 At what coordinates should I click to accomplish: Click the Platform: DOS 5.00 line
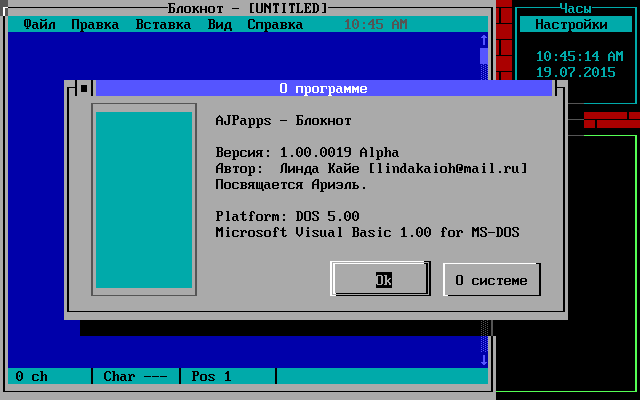[287, 216]
